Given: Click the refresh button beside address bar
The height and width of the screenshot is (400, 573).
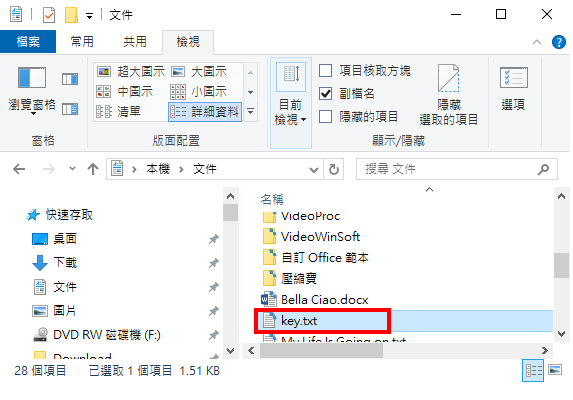Looking at the screenshot, I should tap(334, 169).
